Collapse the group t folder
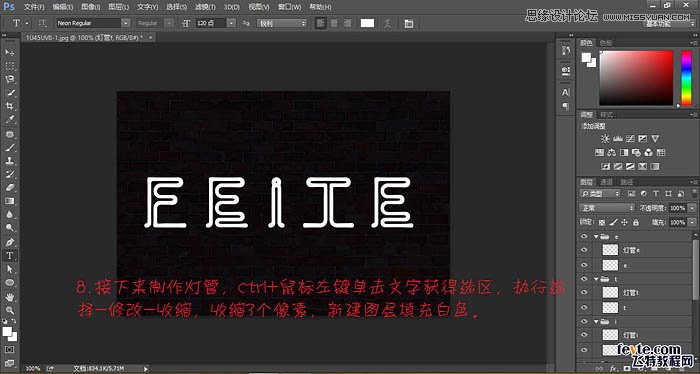The image size is (700, 374). (596, 279)
